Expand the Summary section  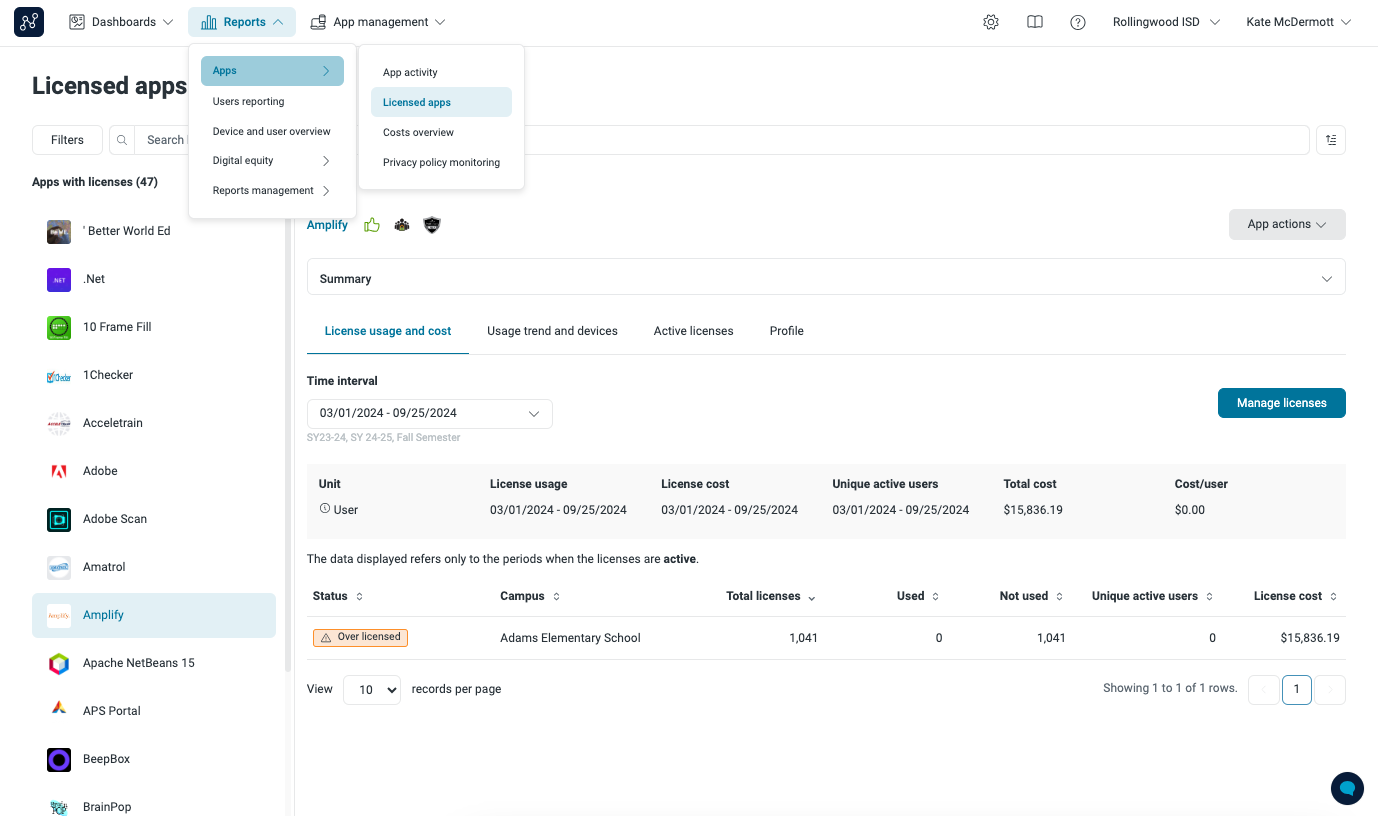pos(826,279)
